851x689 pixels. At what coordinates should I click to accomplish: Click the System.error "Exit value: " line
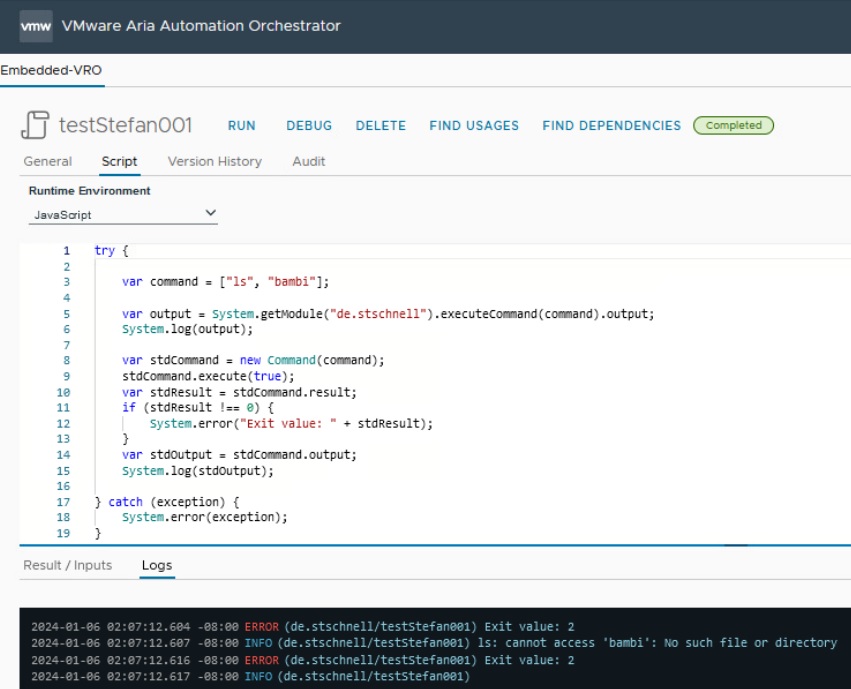(291, 424)
